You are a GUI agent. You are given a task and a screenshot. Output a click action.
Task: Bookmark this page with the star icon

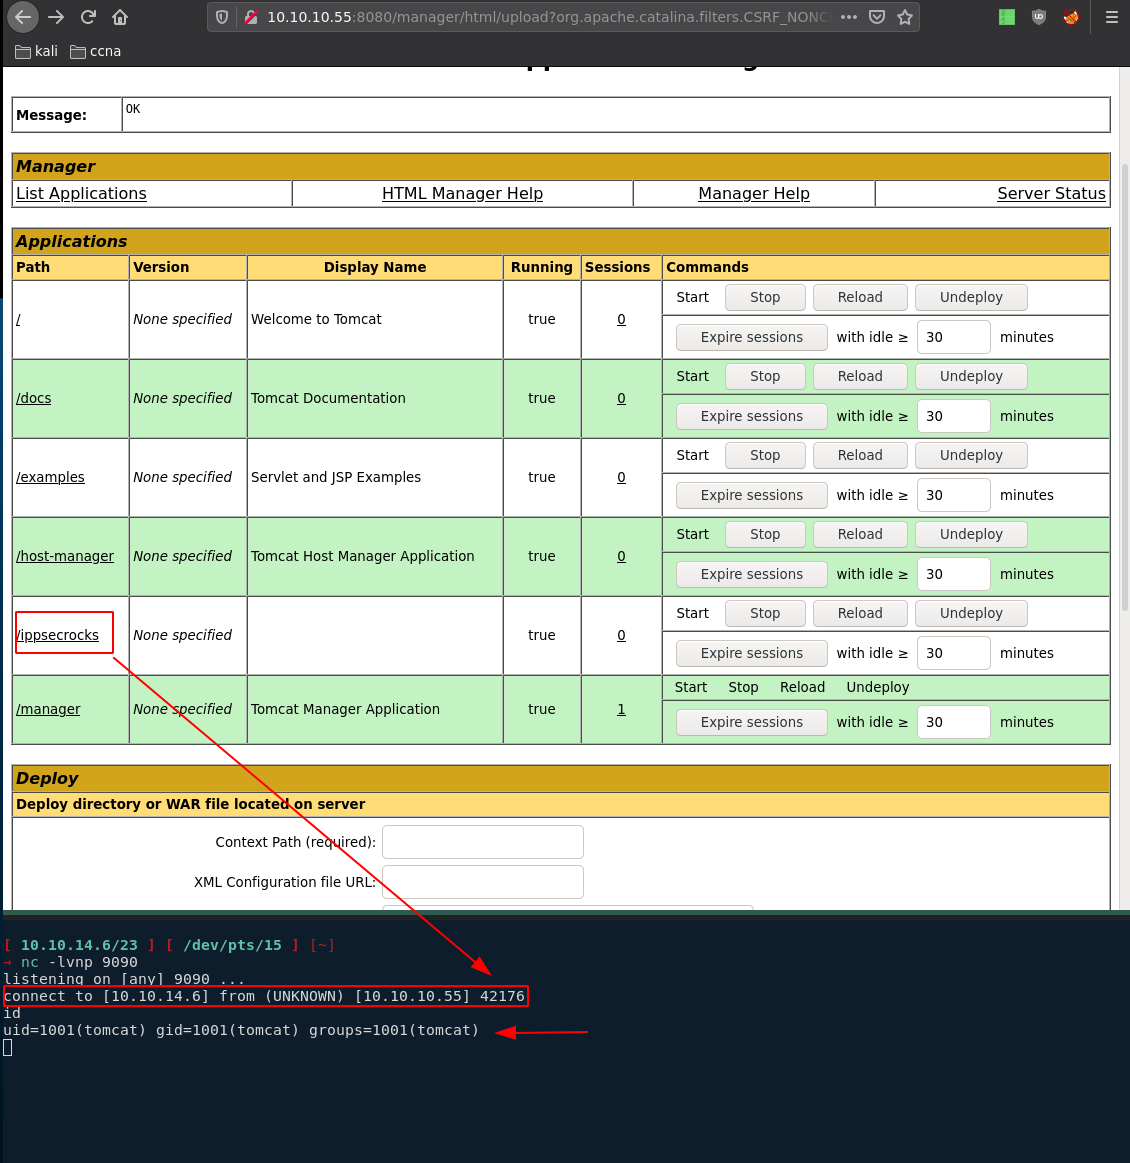pos(905,17)
